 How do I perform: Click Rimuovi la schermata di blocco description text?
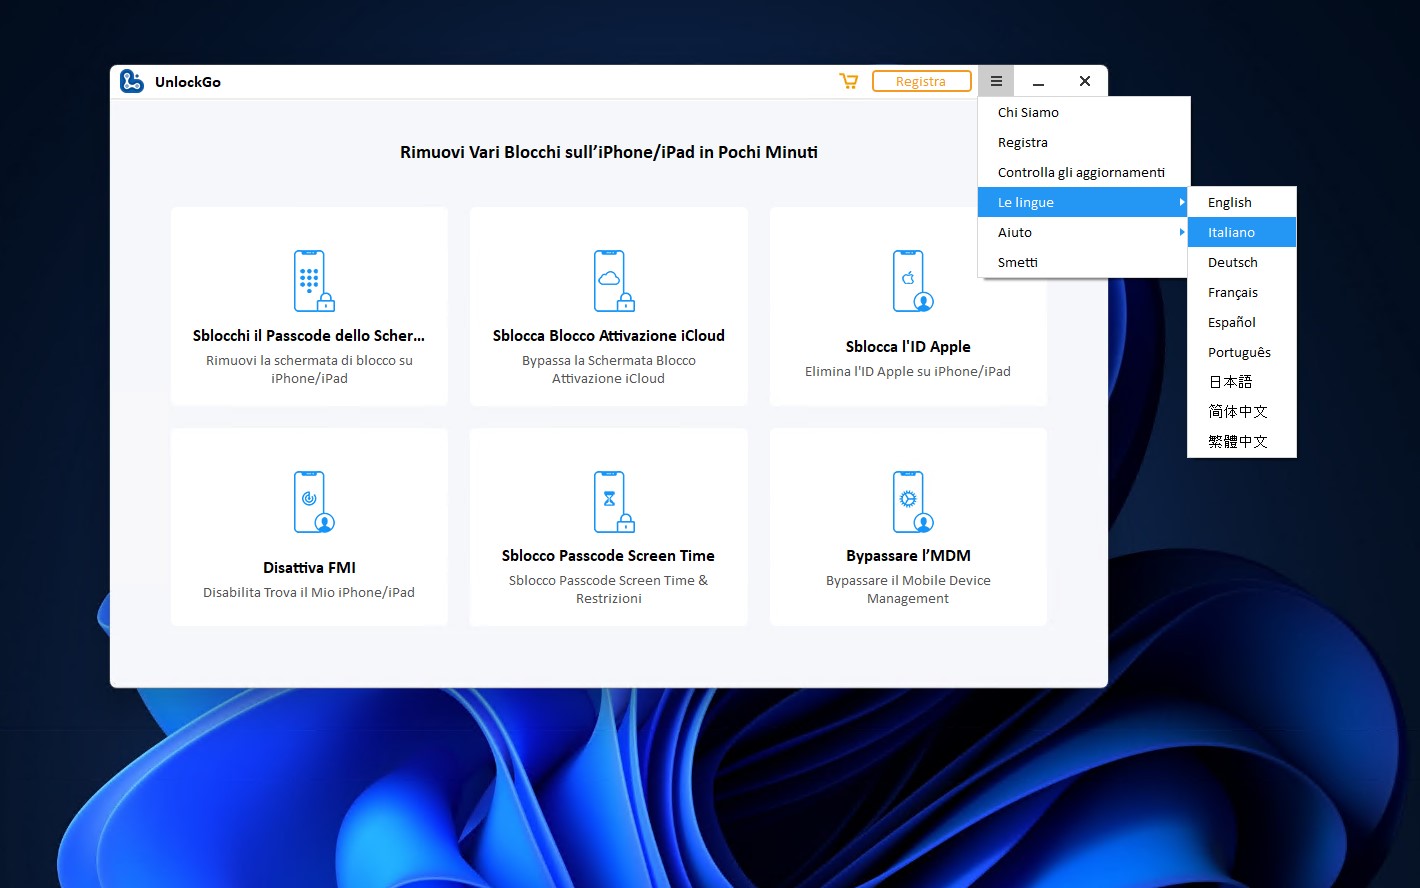coord(309,369)
